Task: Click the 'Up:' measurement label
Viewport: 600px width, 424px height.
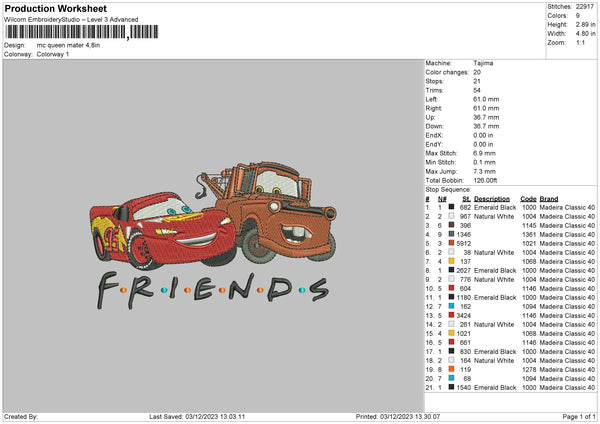Action: coord(430,117)
